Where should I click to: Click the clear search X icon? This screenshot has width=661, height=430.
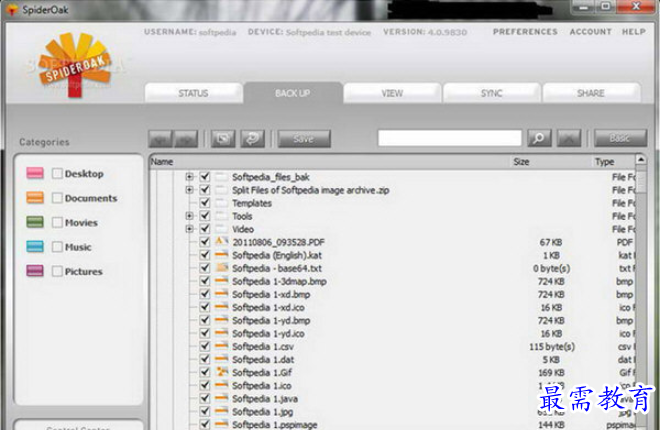click(569, 138)
